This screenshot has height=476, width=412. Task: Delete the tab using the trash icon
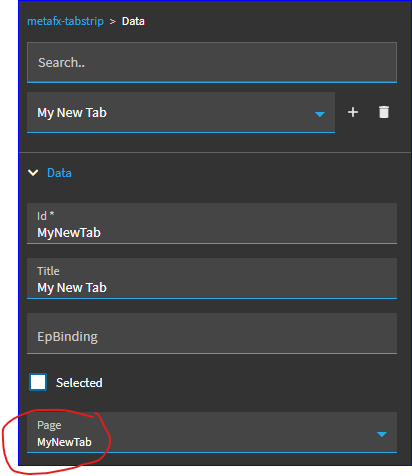click(384, 112)
